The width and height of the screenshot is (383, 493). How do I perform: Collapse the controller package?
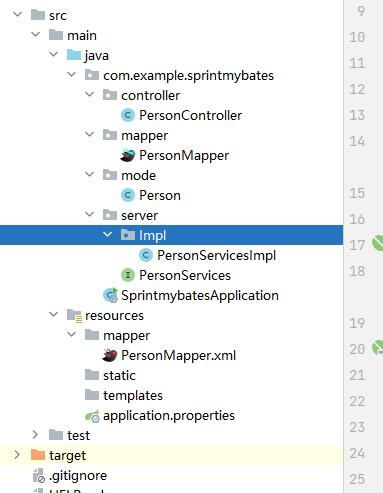pyautogui.click(x=89, y=95)
